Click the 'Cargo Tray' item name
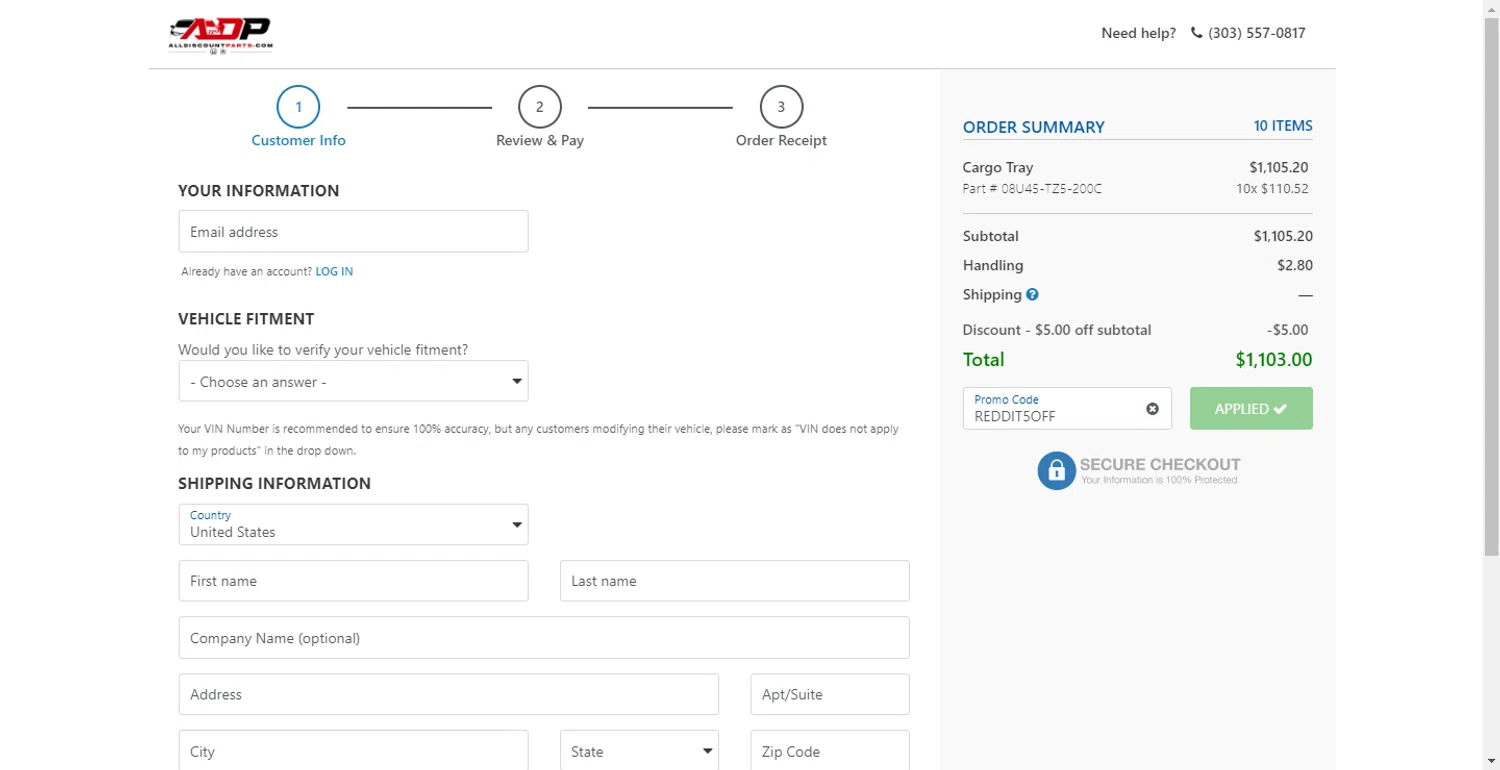This screenshot has height=770, width=1500. [998, 167]
